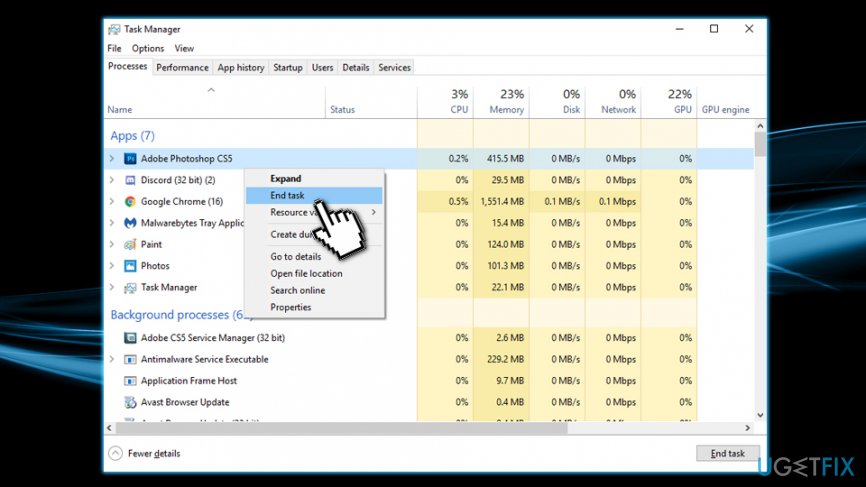866x487 pixels.
Task: Sort by the Name column header
Action: click(x=215, y=102)
